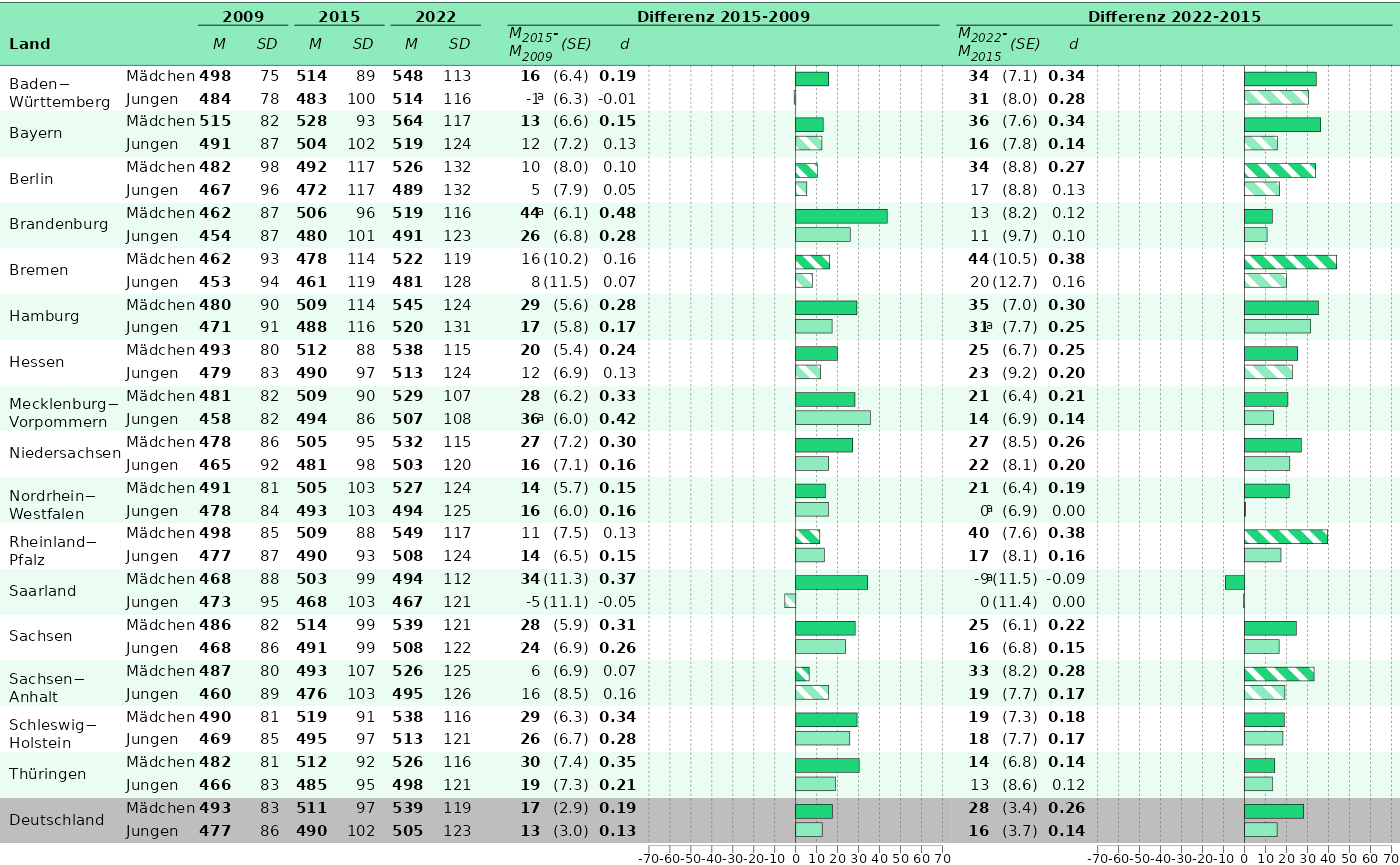Click Mecklenburg-Vorpommern Jungen effect size 0.42

point(617,419)
